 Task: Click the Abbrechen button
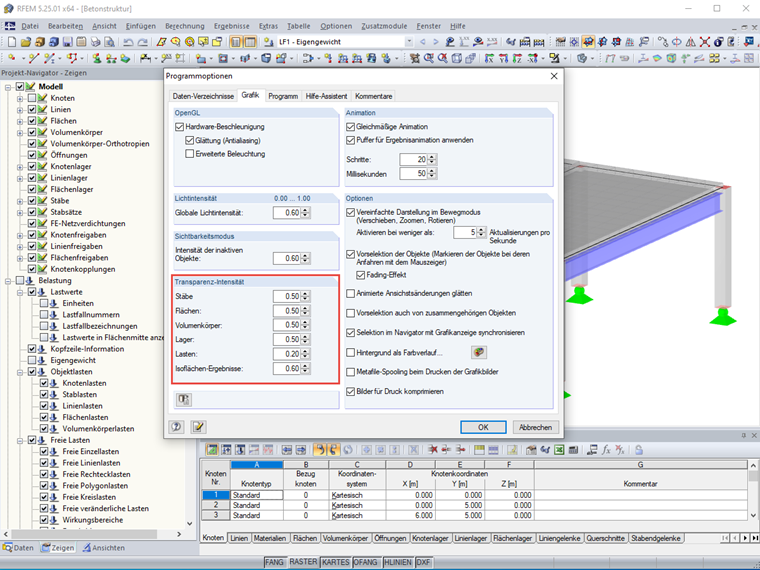pyautogui.click(x=536, y=427)
